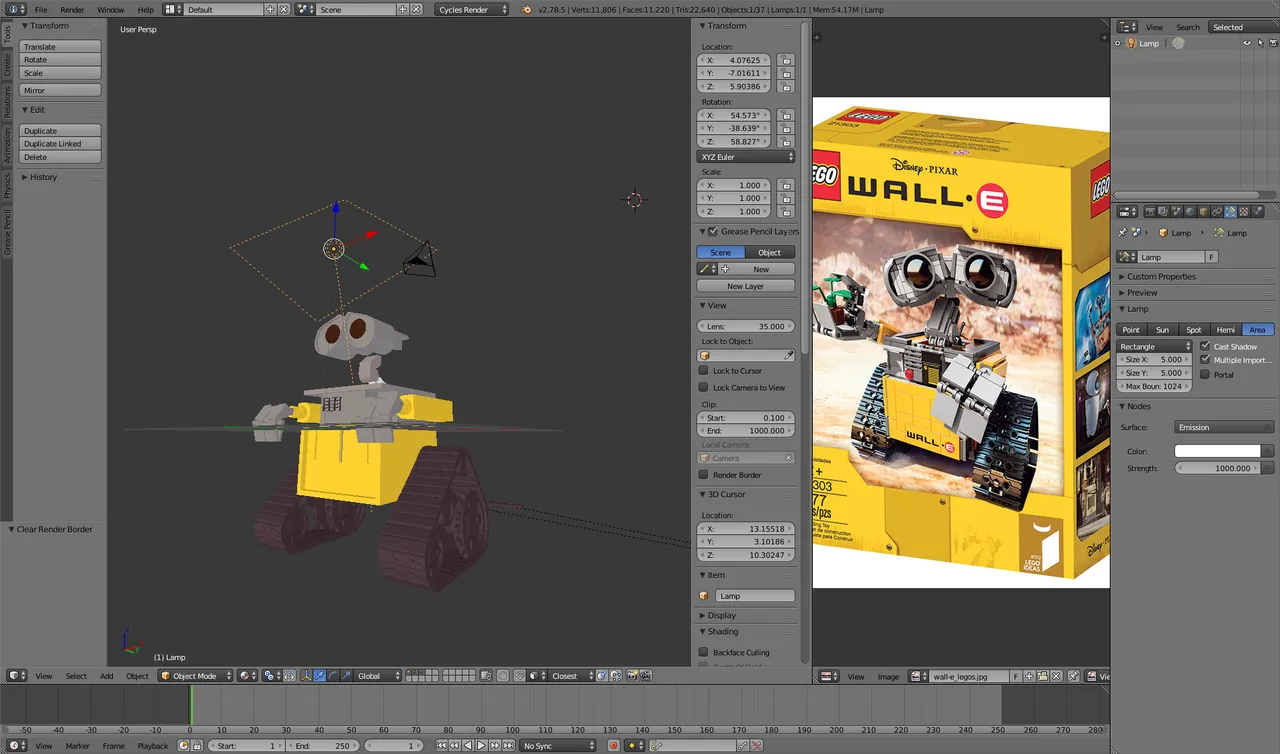
Task: Enable the rotate manipulator arc
Action: [x=332, y=676]
